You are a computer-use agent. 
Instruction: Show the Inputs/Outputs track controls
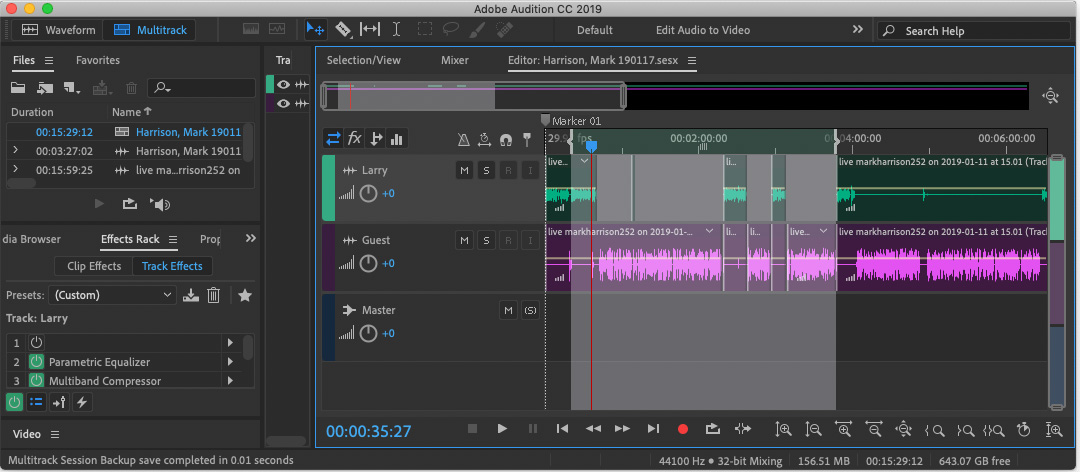pos(333,139)
